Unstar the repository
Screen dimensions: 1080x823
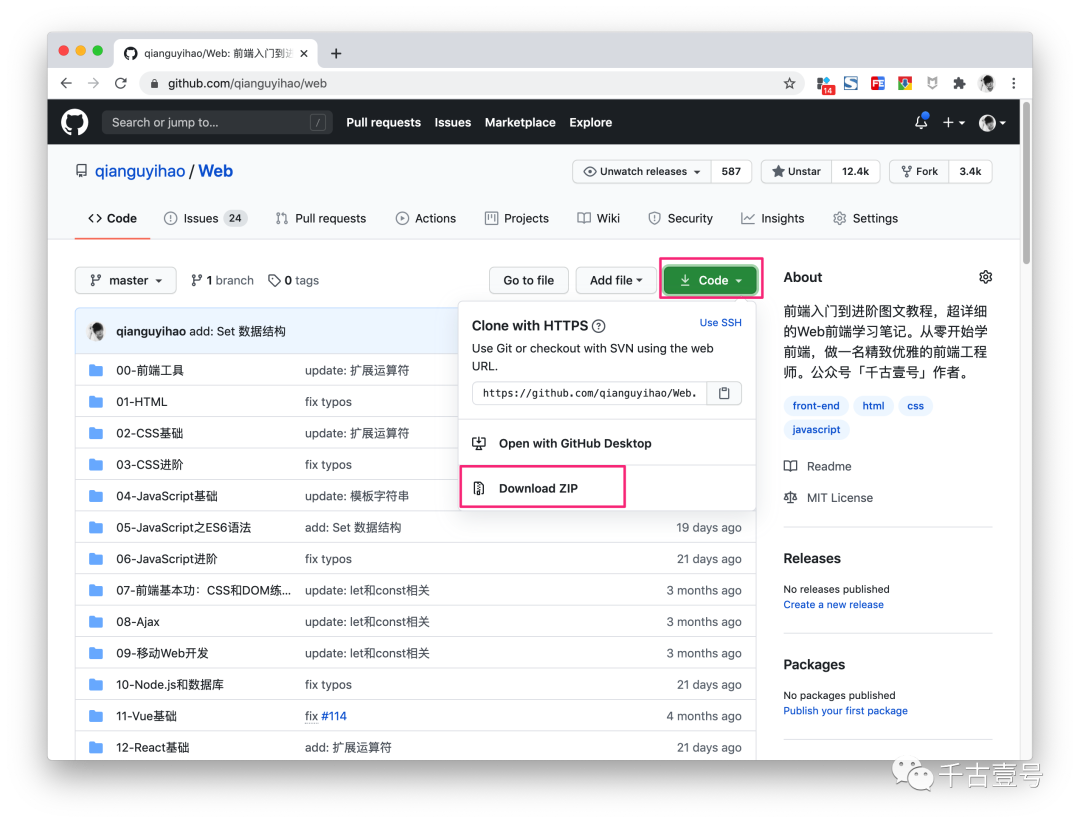coord(796,171)
